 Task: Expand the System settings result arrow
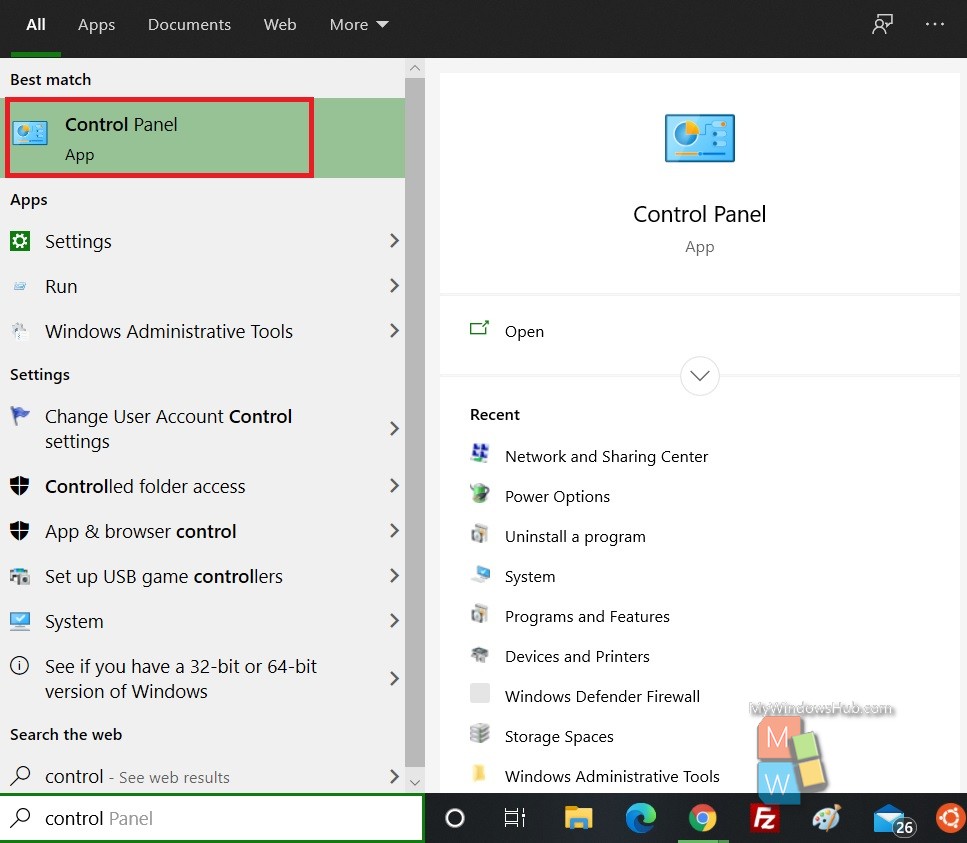[394, 621]
